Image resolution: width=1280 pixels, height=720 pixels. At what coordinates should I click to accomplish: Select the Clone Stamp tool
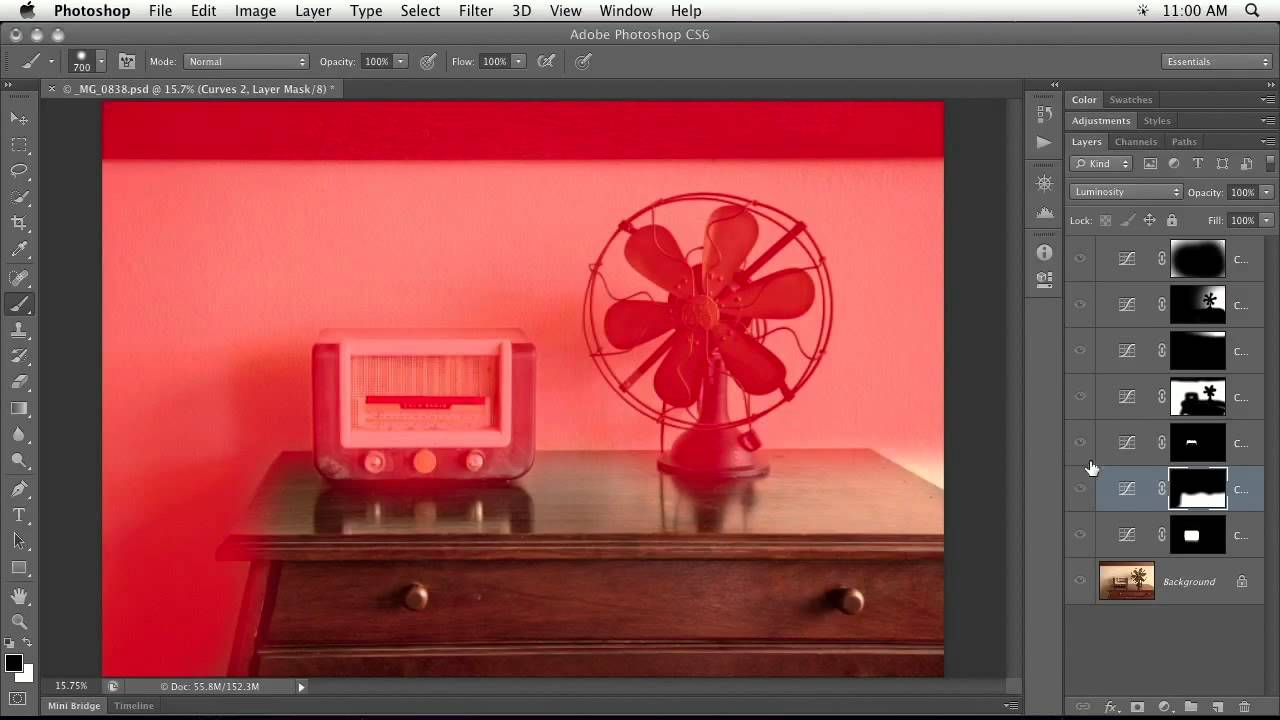point(19,330)
